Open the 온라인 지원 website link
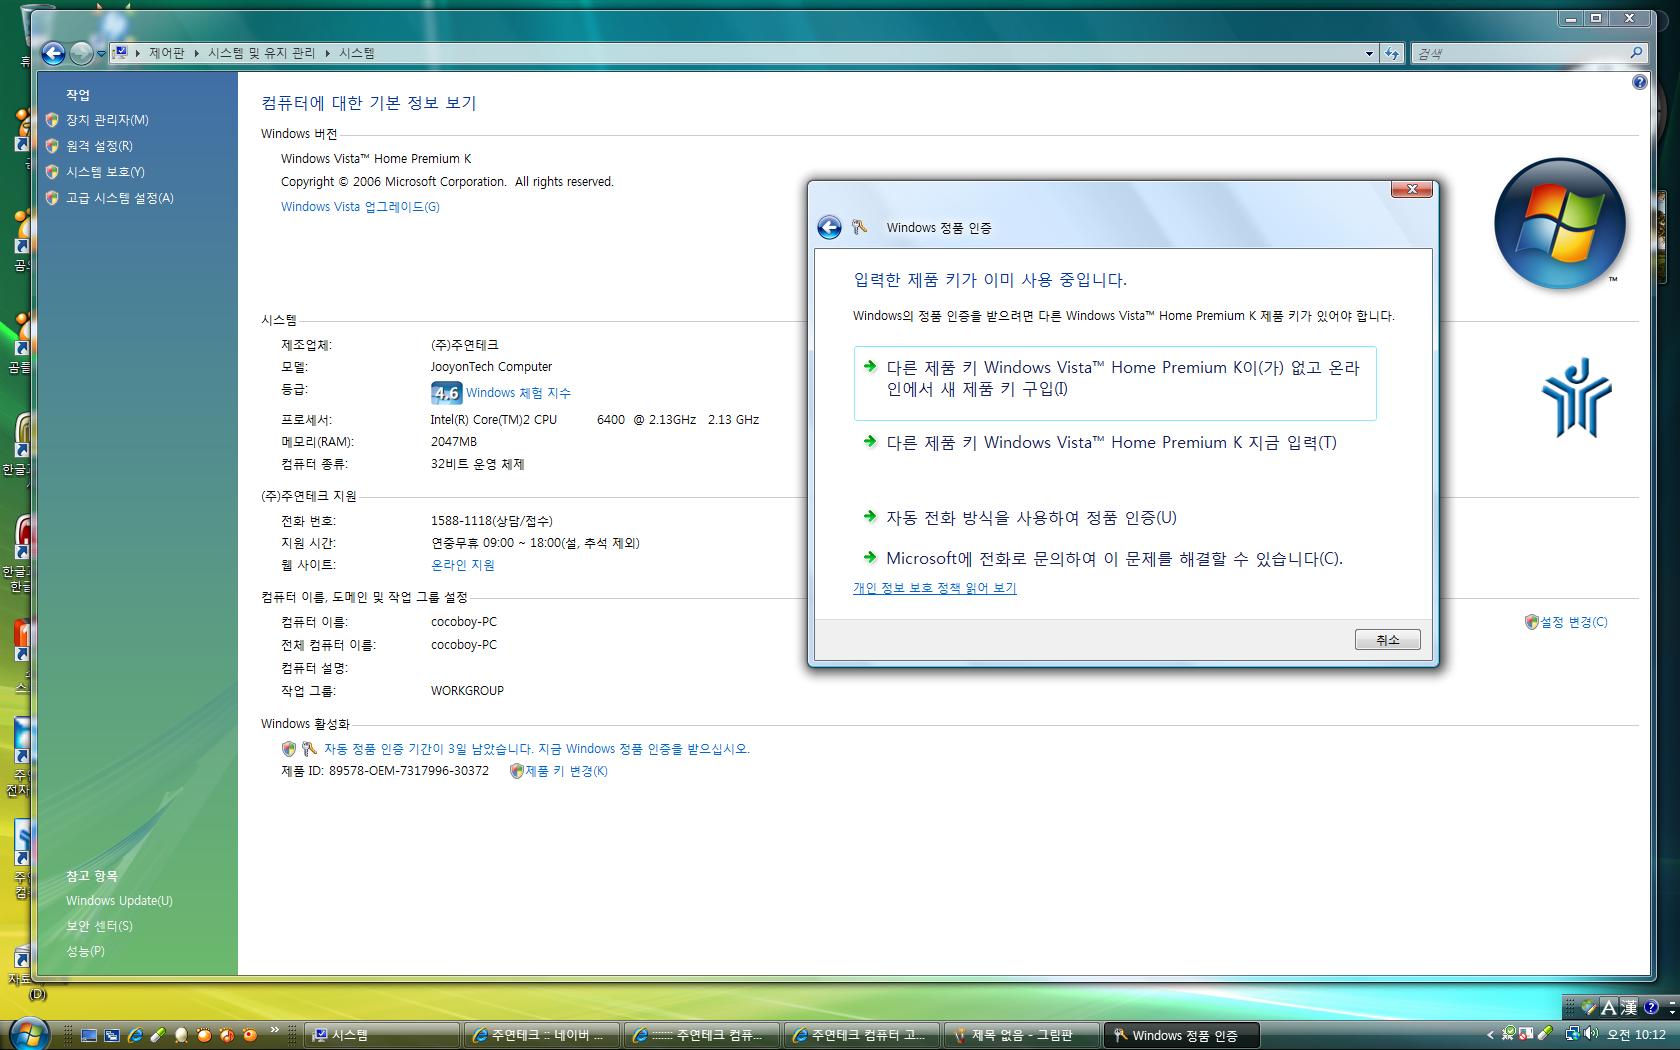Image resolution: width=1680 pixels, height=1050 pixels. point(463,565)
